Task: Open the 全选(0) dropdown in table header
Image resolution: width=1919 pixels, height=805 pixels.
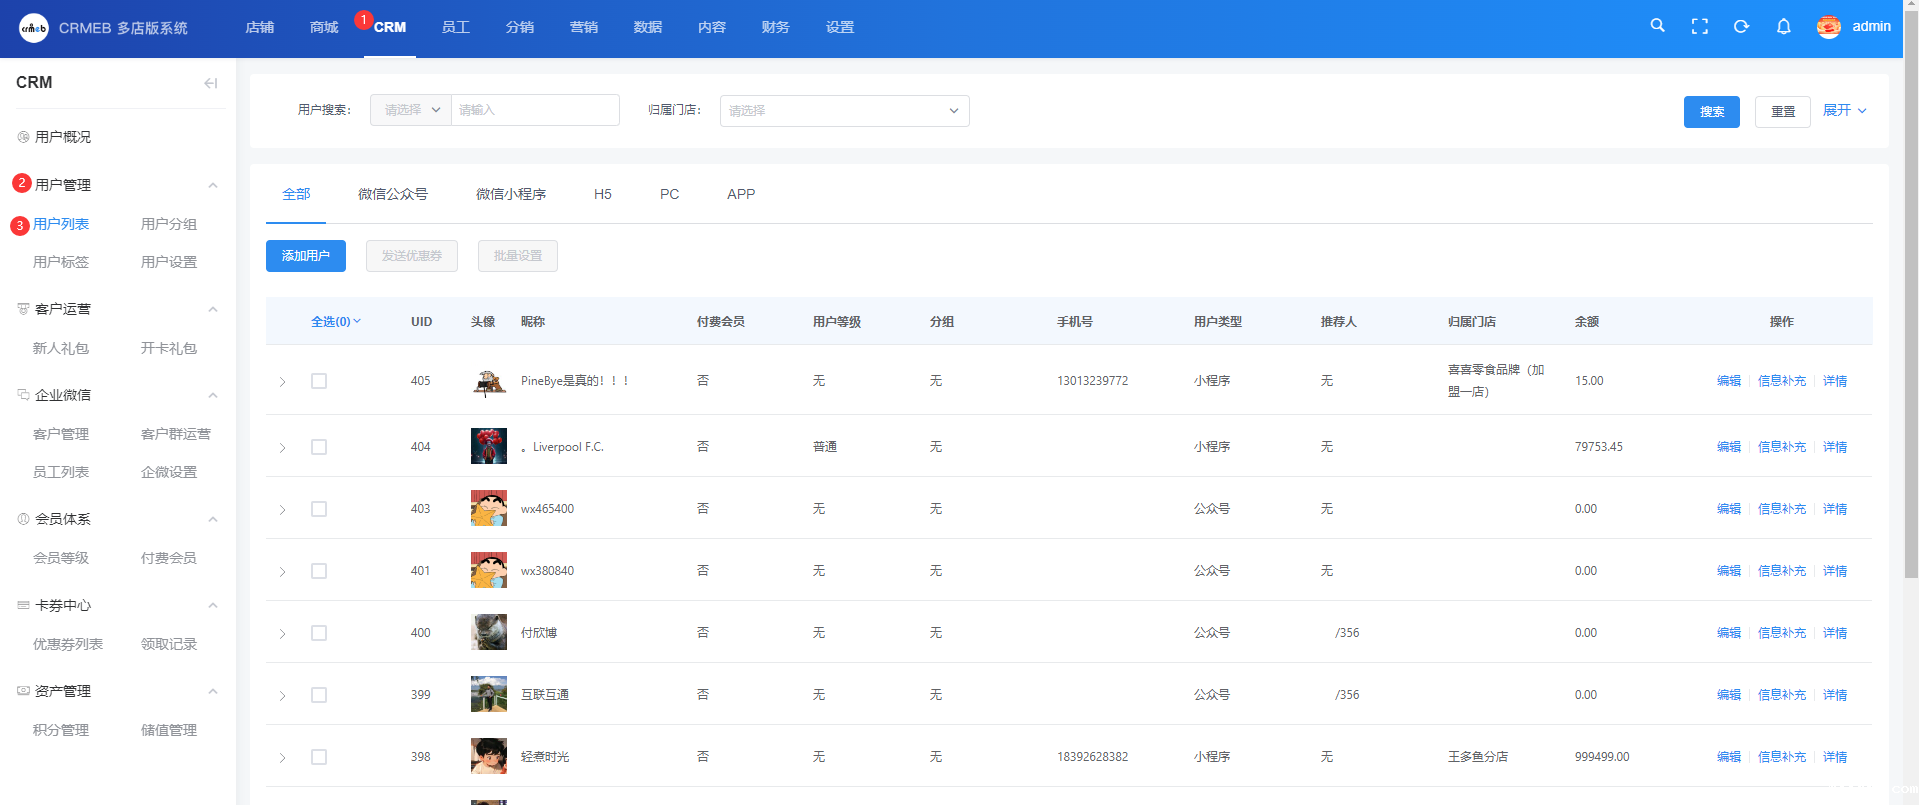Action: (x=335, y=322)
